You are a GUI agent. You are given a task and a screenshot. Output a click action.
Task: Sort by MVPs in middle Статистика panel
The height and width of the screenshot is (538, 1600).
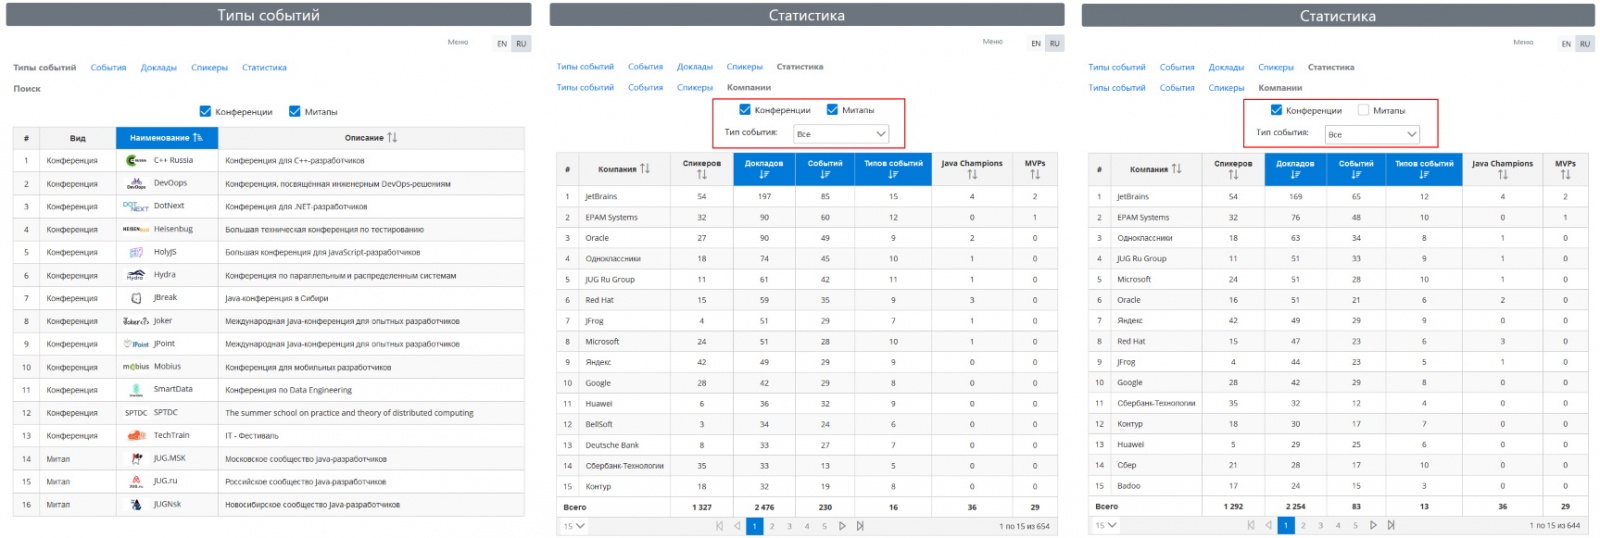pyautogui.click(x=1035, y=174)
